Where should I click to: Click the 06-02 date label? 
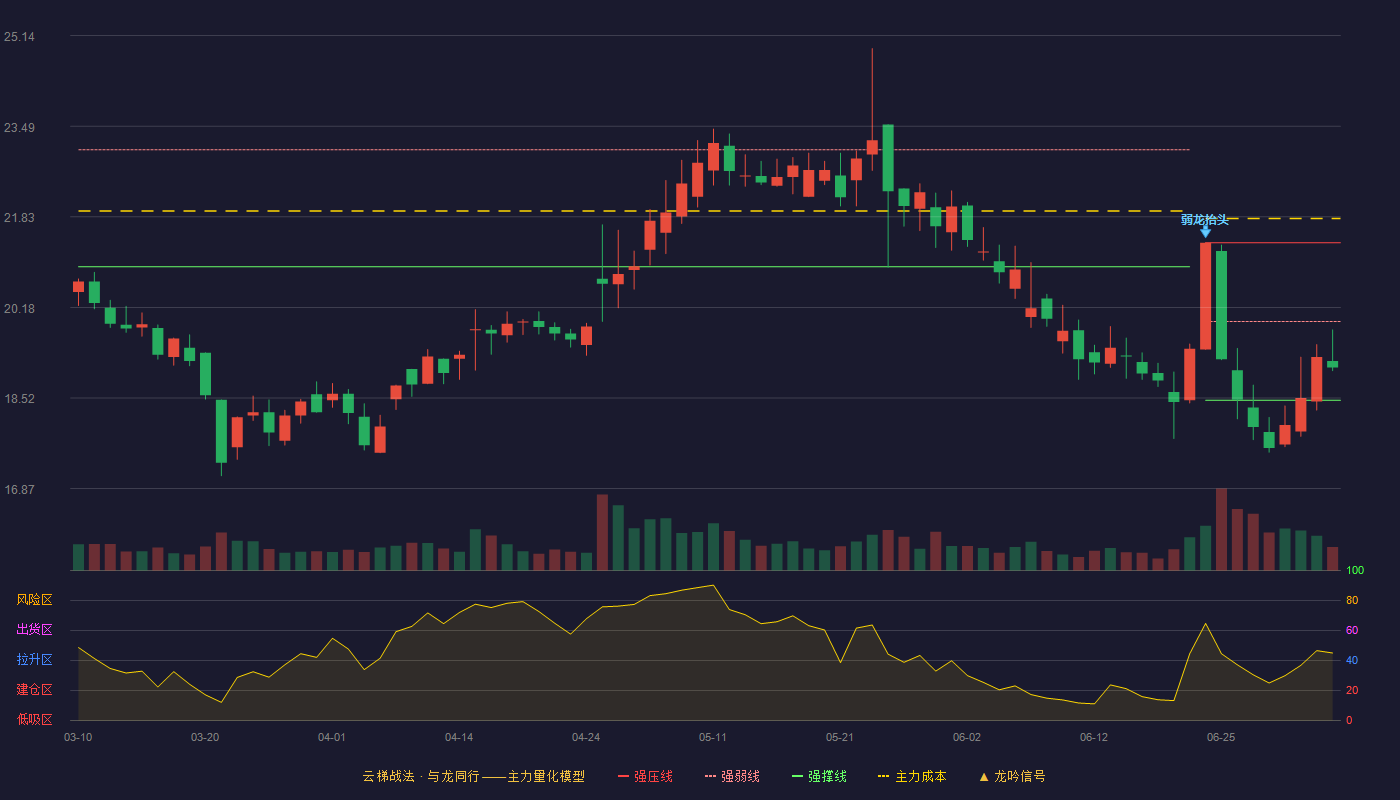point(967,737)
